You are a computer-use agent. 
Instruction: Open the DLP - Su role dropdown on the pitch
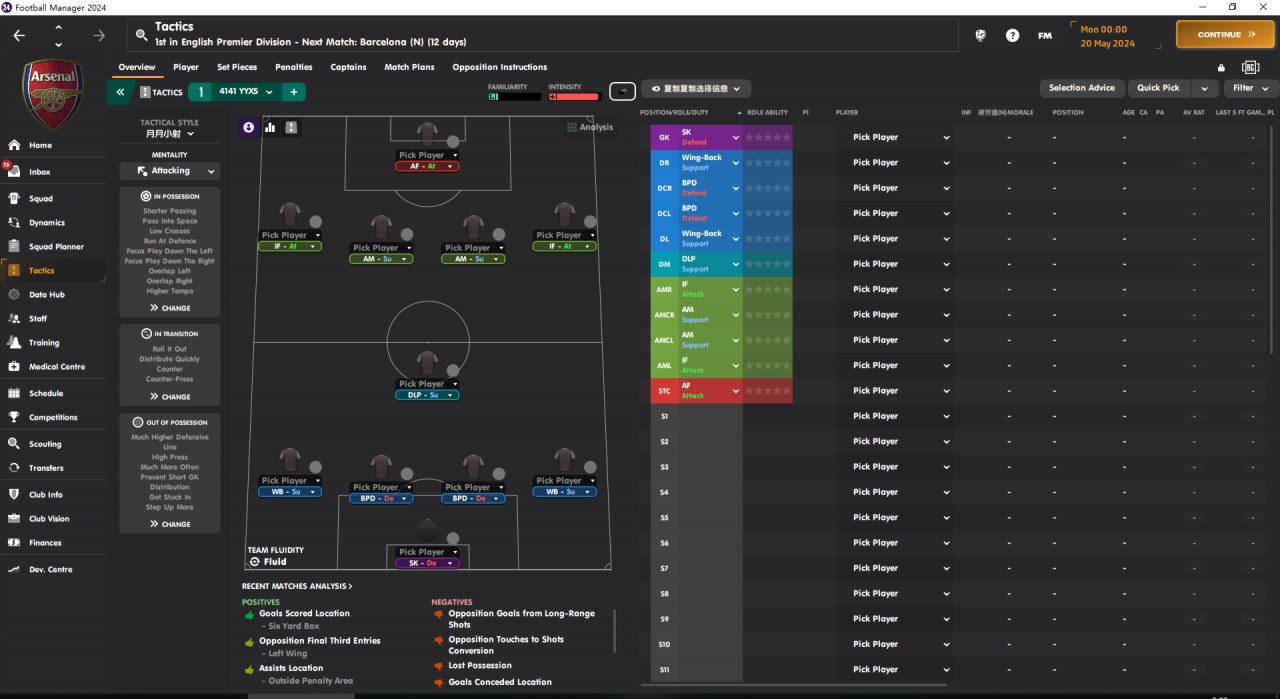[x=427, y=395]
